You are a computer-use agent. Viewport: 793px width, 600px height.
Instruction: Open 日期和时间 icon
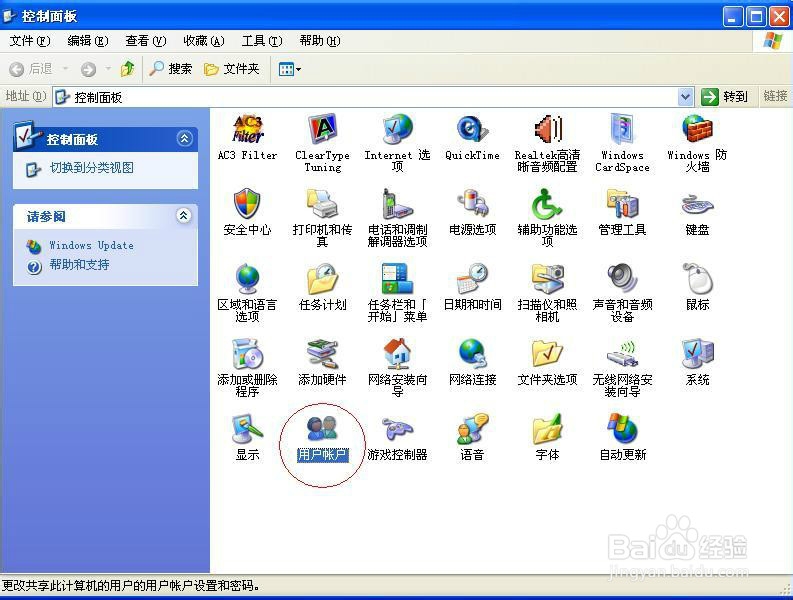472,279
